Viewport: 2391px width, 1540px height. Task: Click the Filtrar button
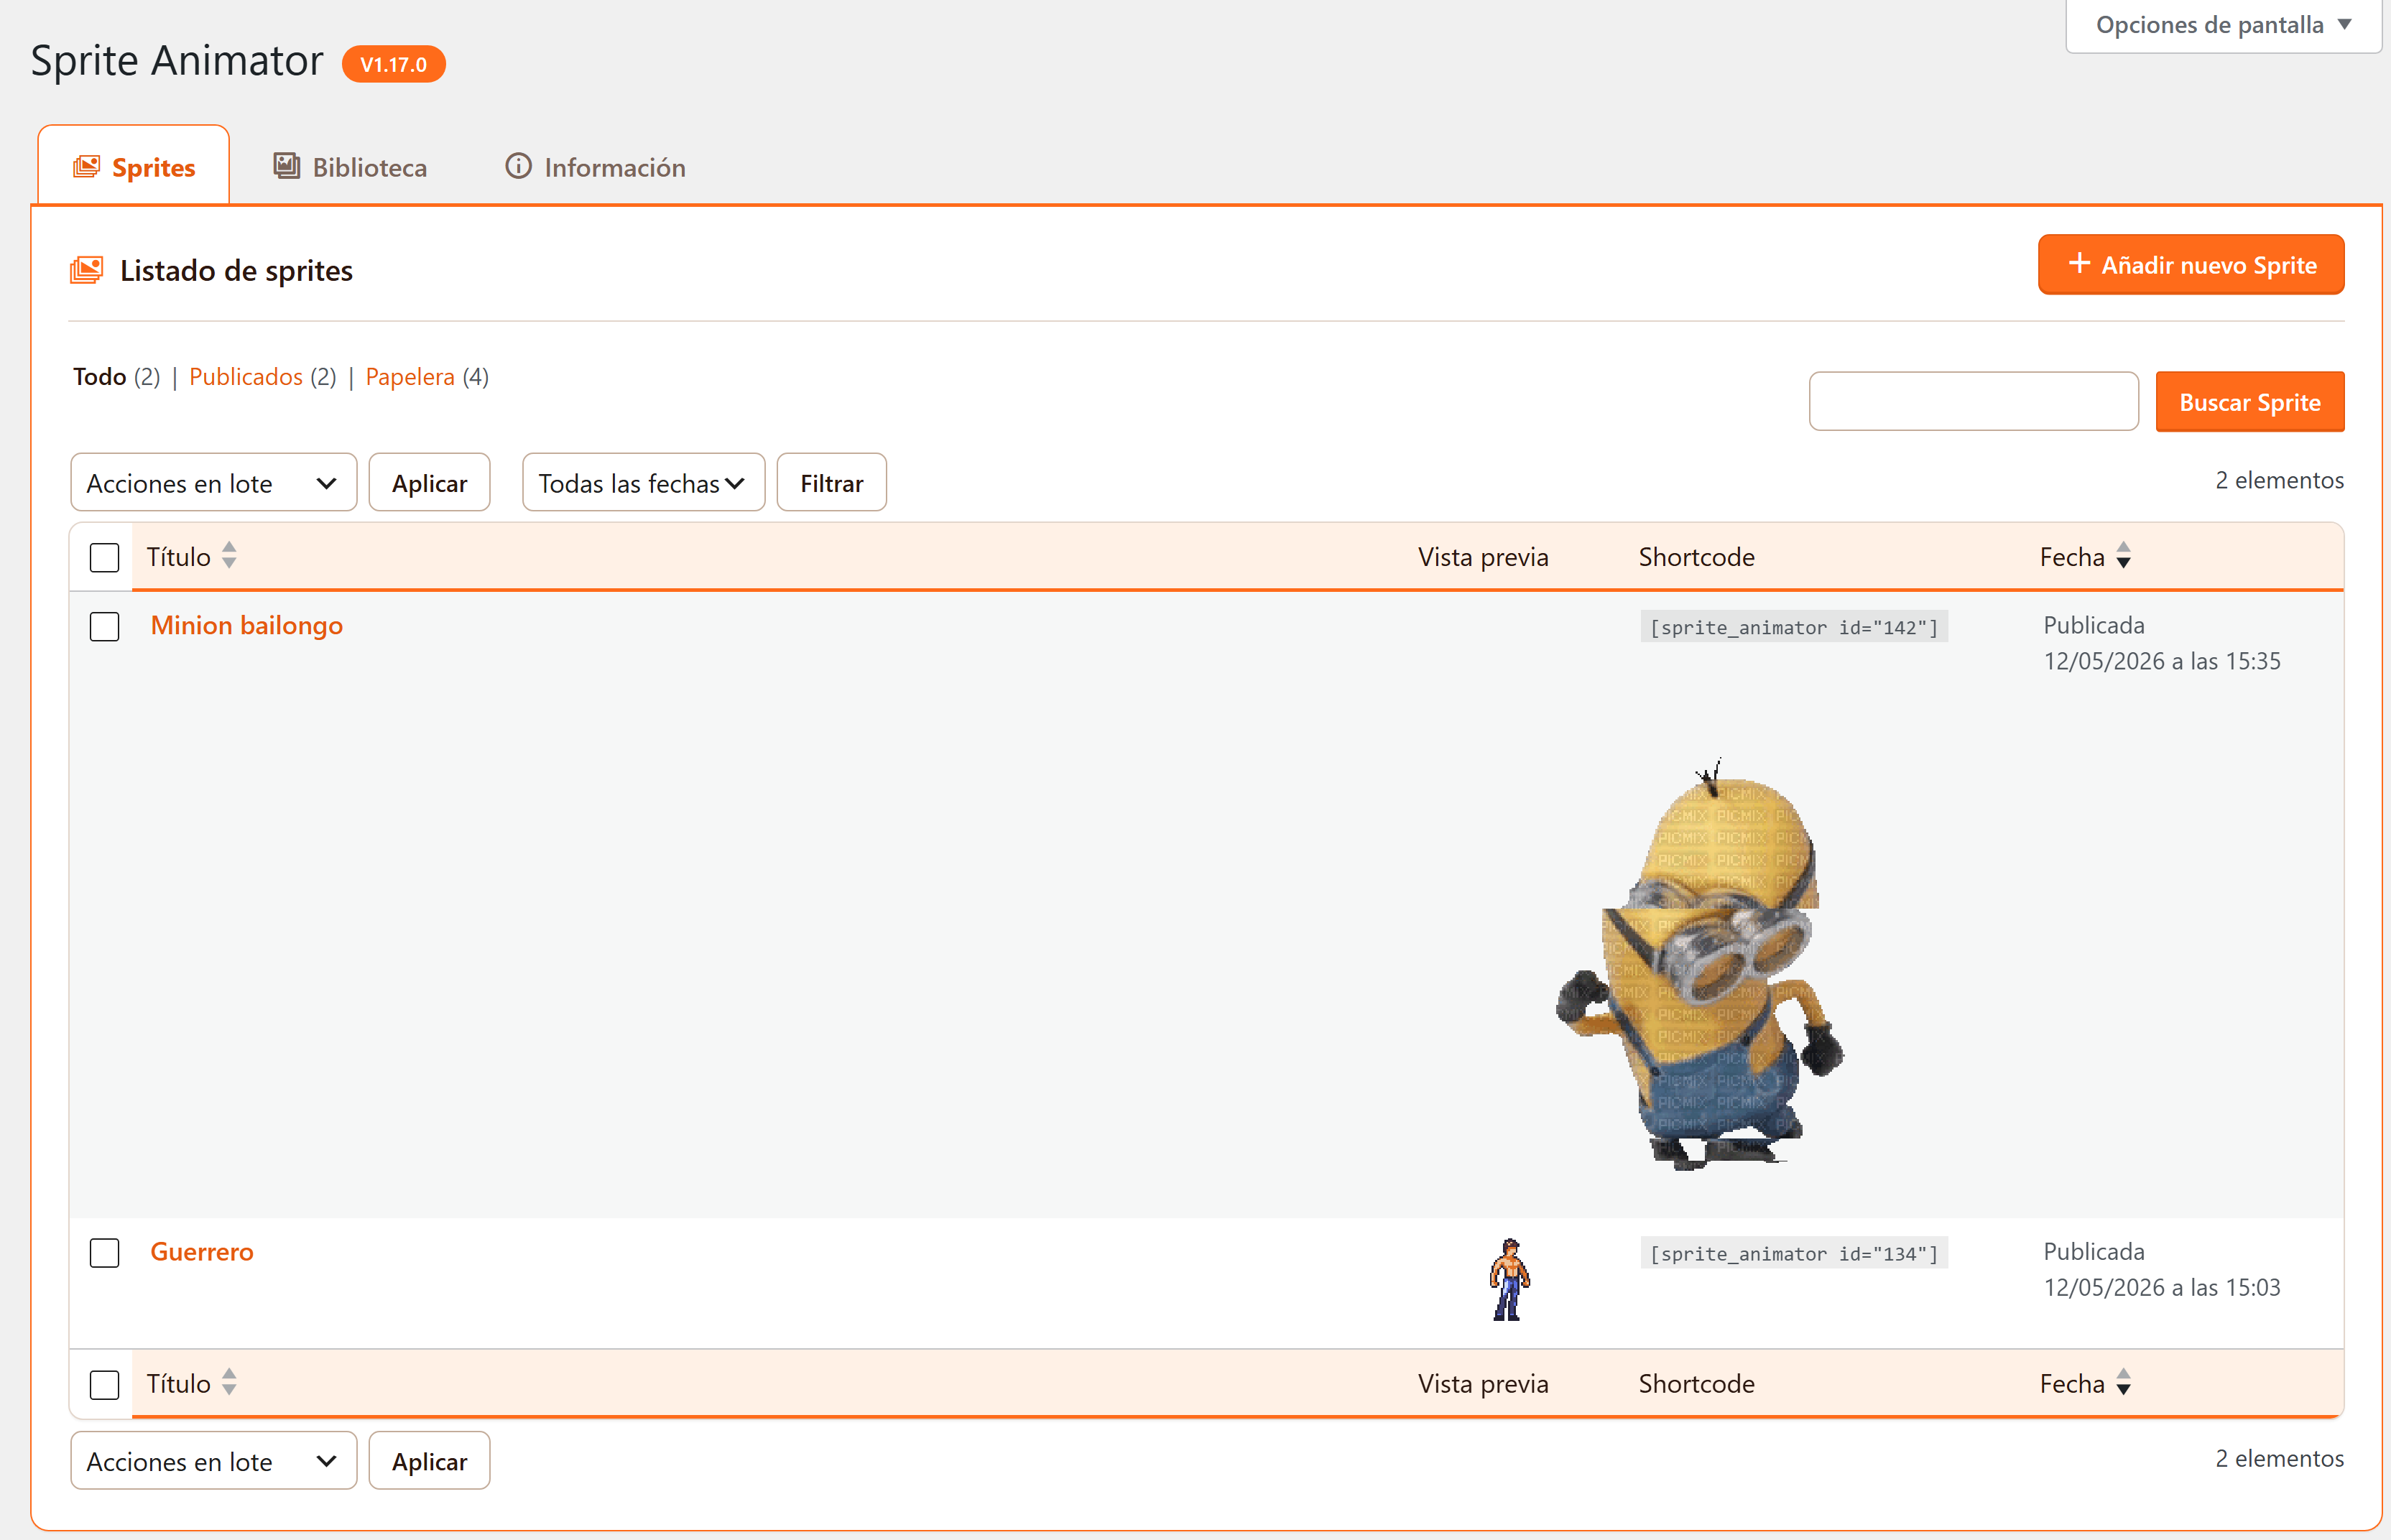point(832,483)
